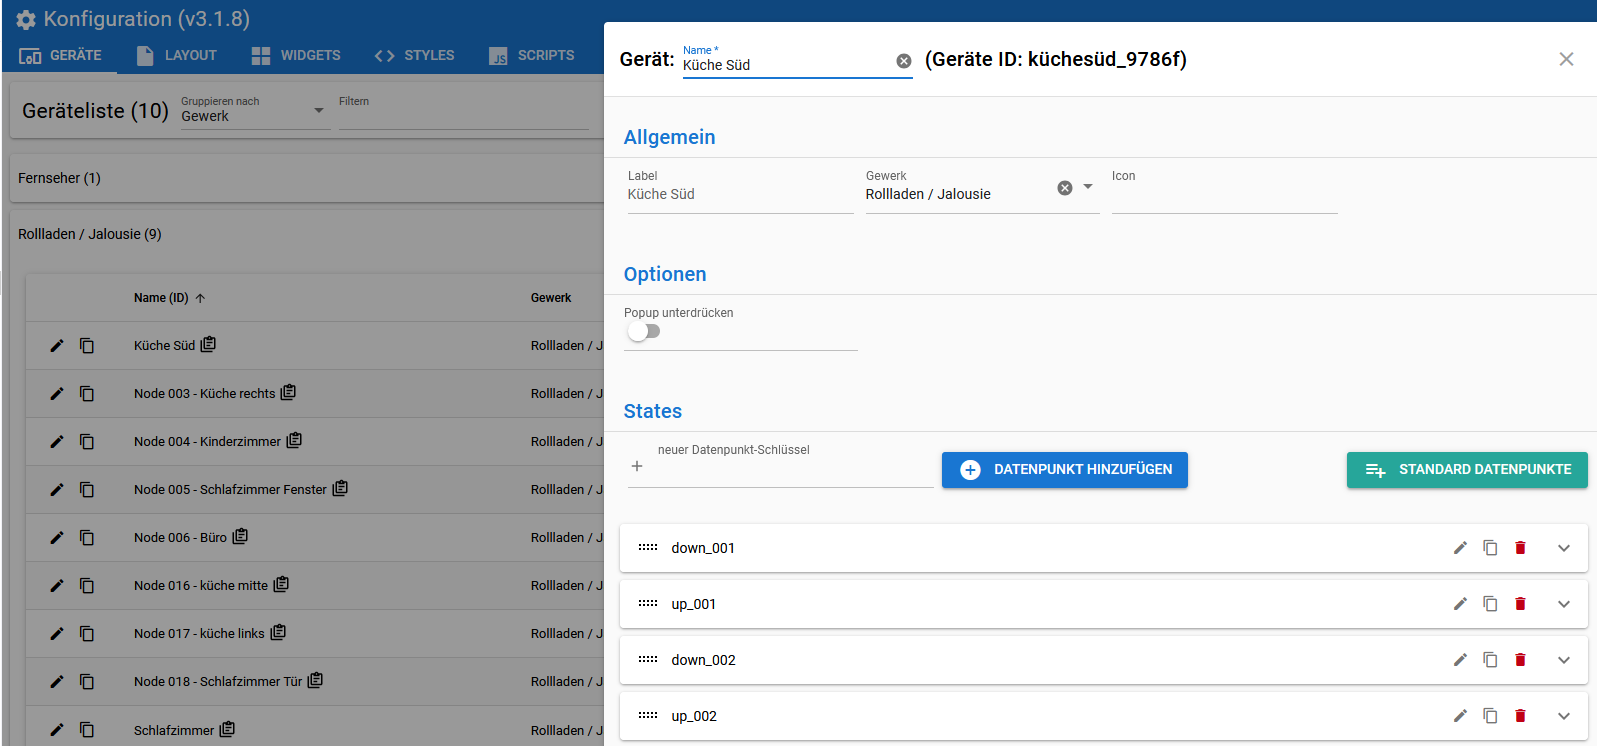Screen dimensions: 1597x746
Task: Edit the down_001 state
Action: pos(1460,548)
